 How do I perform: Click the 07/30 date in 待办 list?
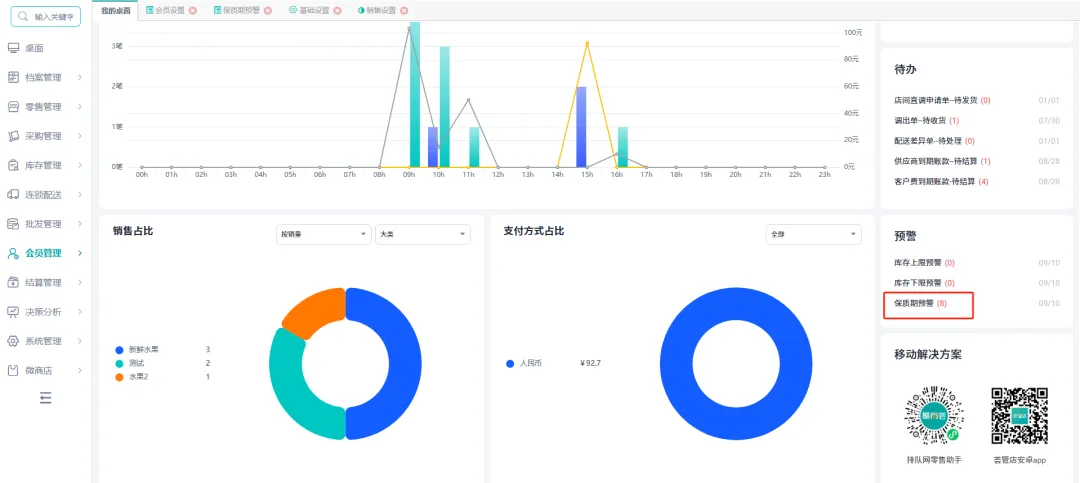point(1049,121)
